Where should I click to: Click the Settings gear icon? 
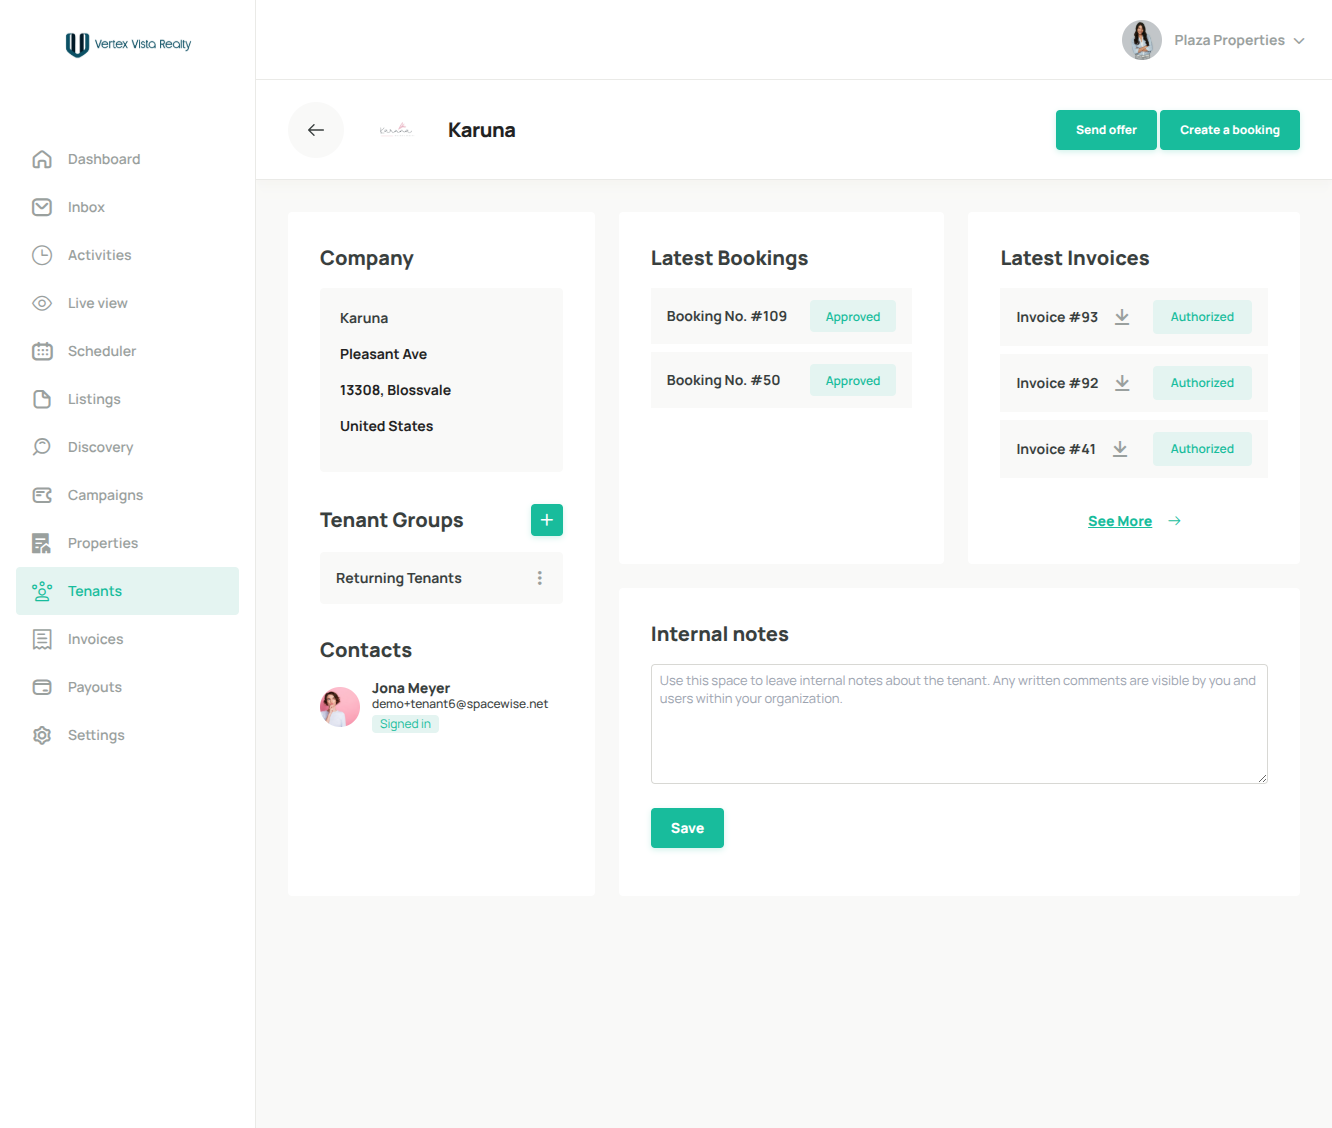pos(42,735)
